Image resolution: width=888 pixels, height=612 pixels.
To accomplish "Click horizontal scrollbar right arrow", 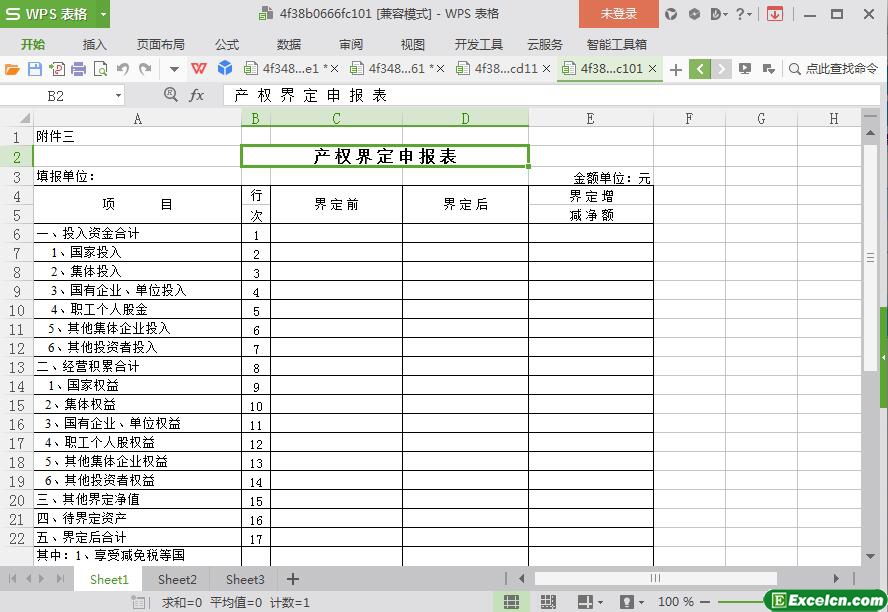I will [x=836, y=579].
